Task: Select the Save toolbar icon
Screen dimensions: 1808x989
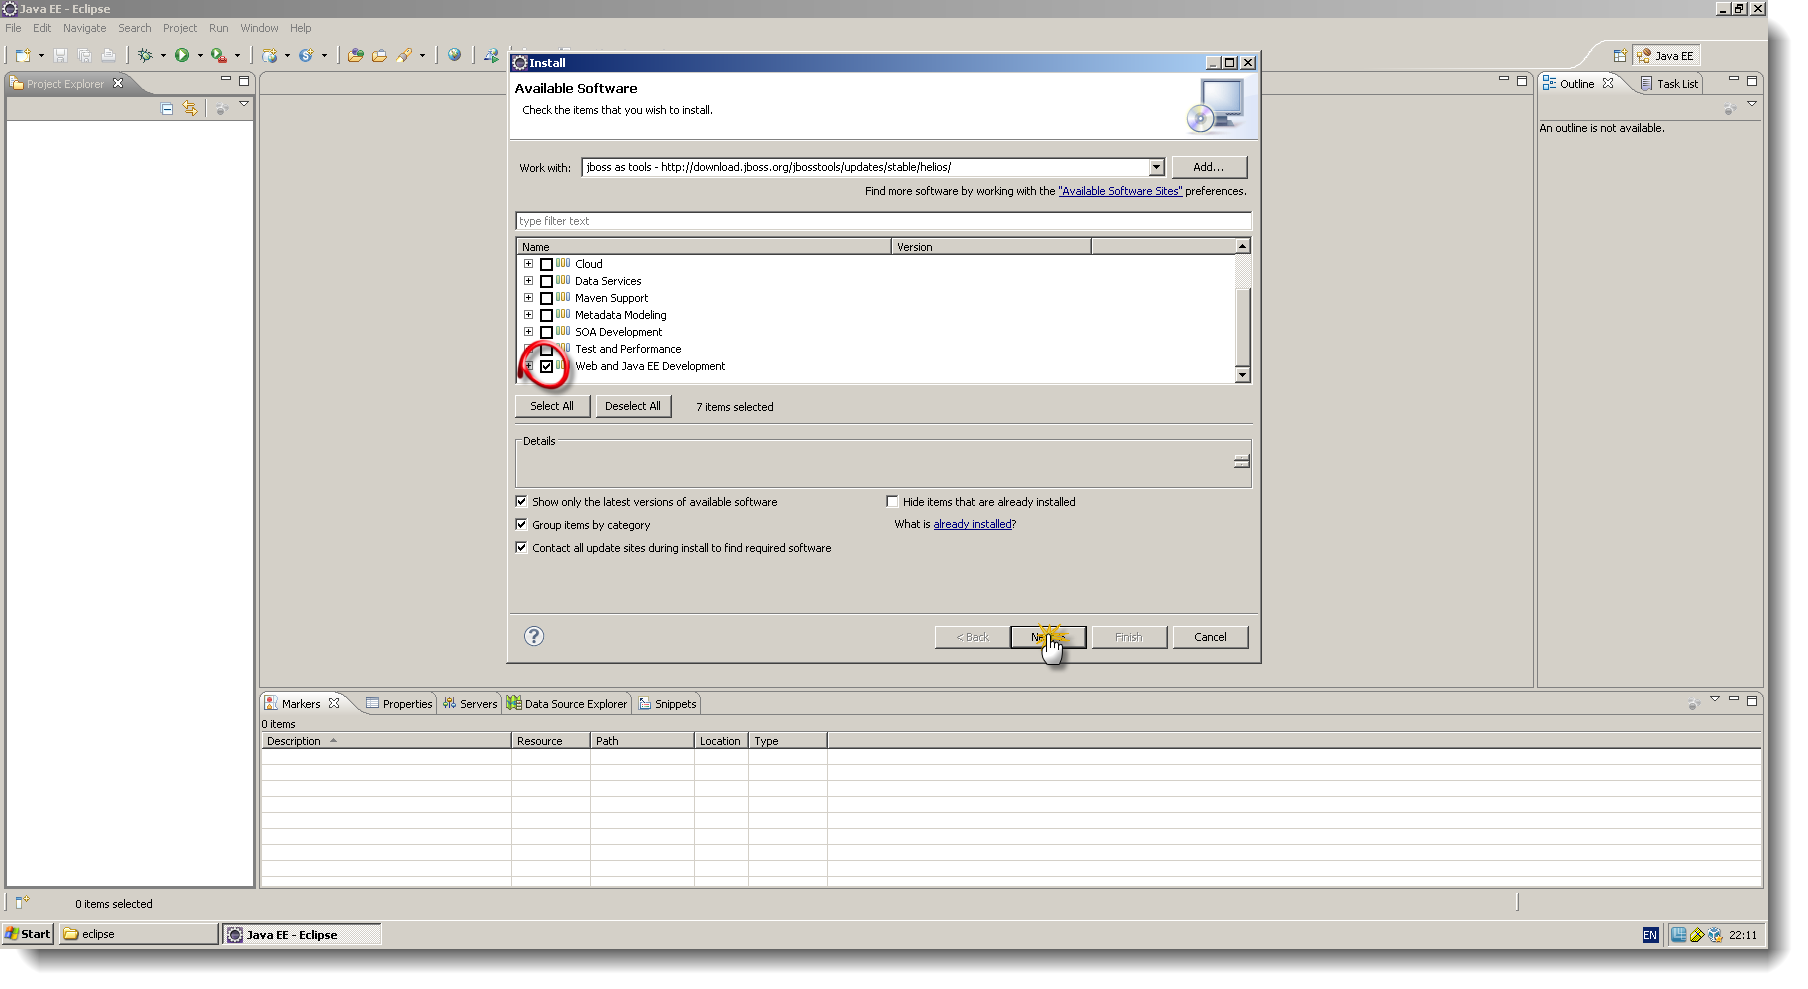Action: click(60, 56)
